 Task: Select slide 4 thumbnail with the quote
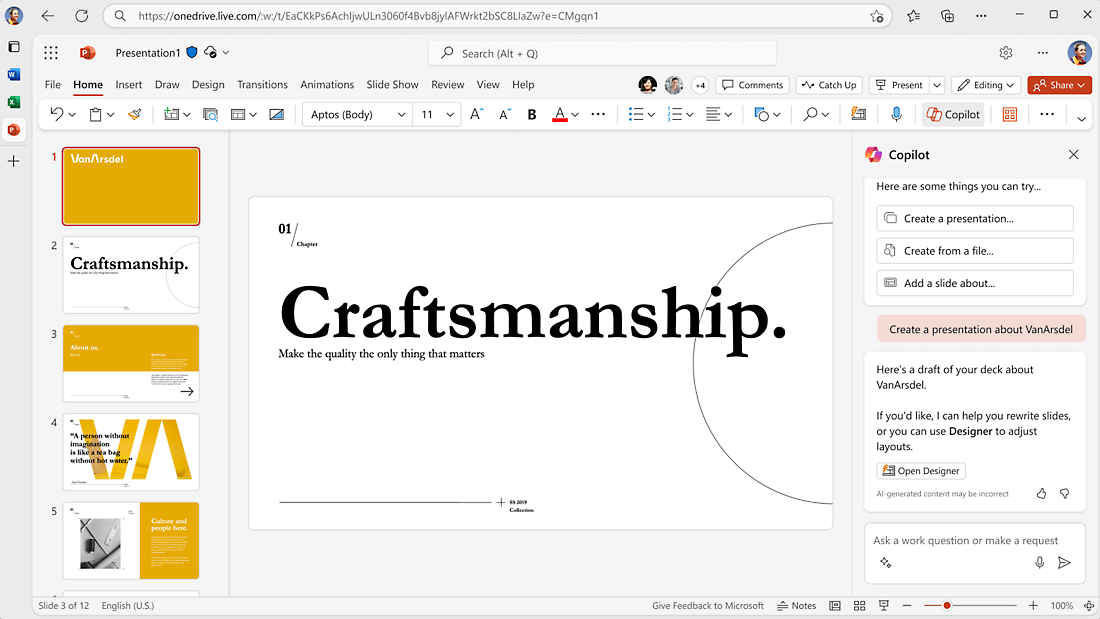pyautogui.click(x=130, y=452)
